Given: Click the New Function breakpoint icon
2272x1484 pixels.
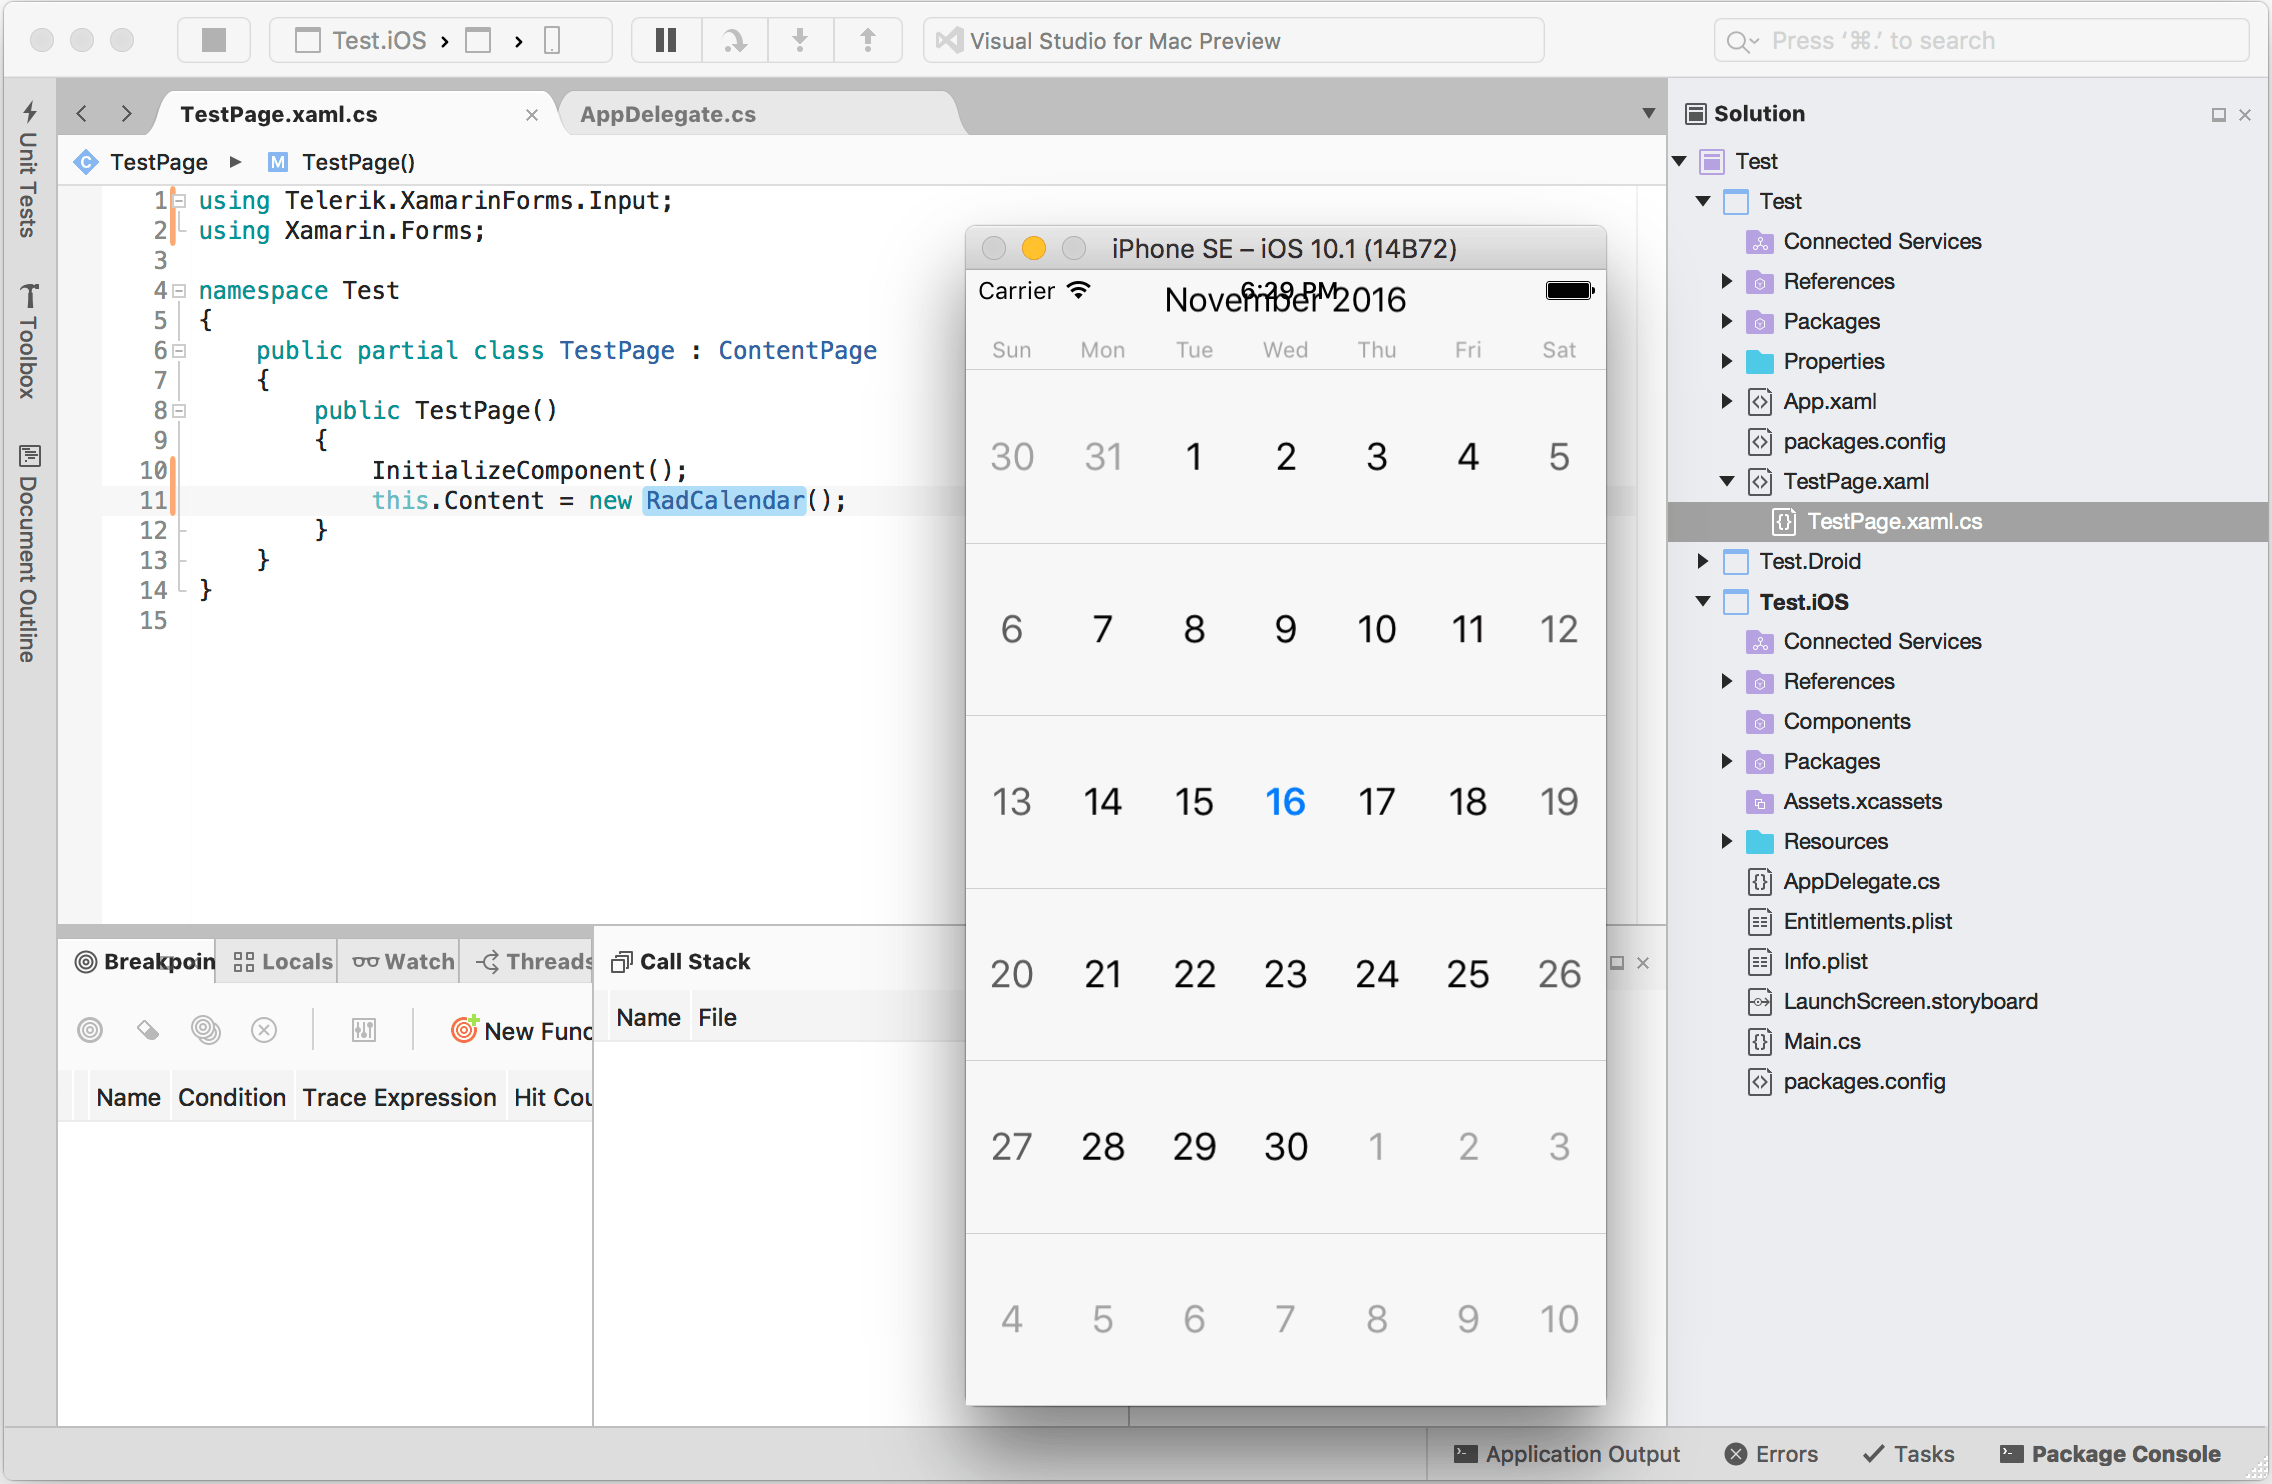Looking at the screenshot, I should click(x=460, y=1030).
